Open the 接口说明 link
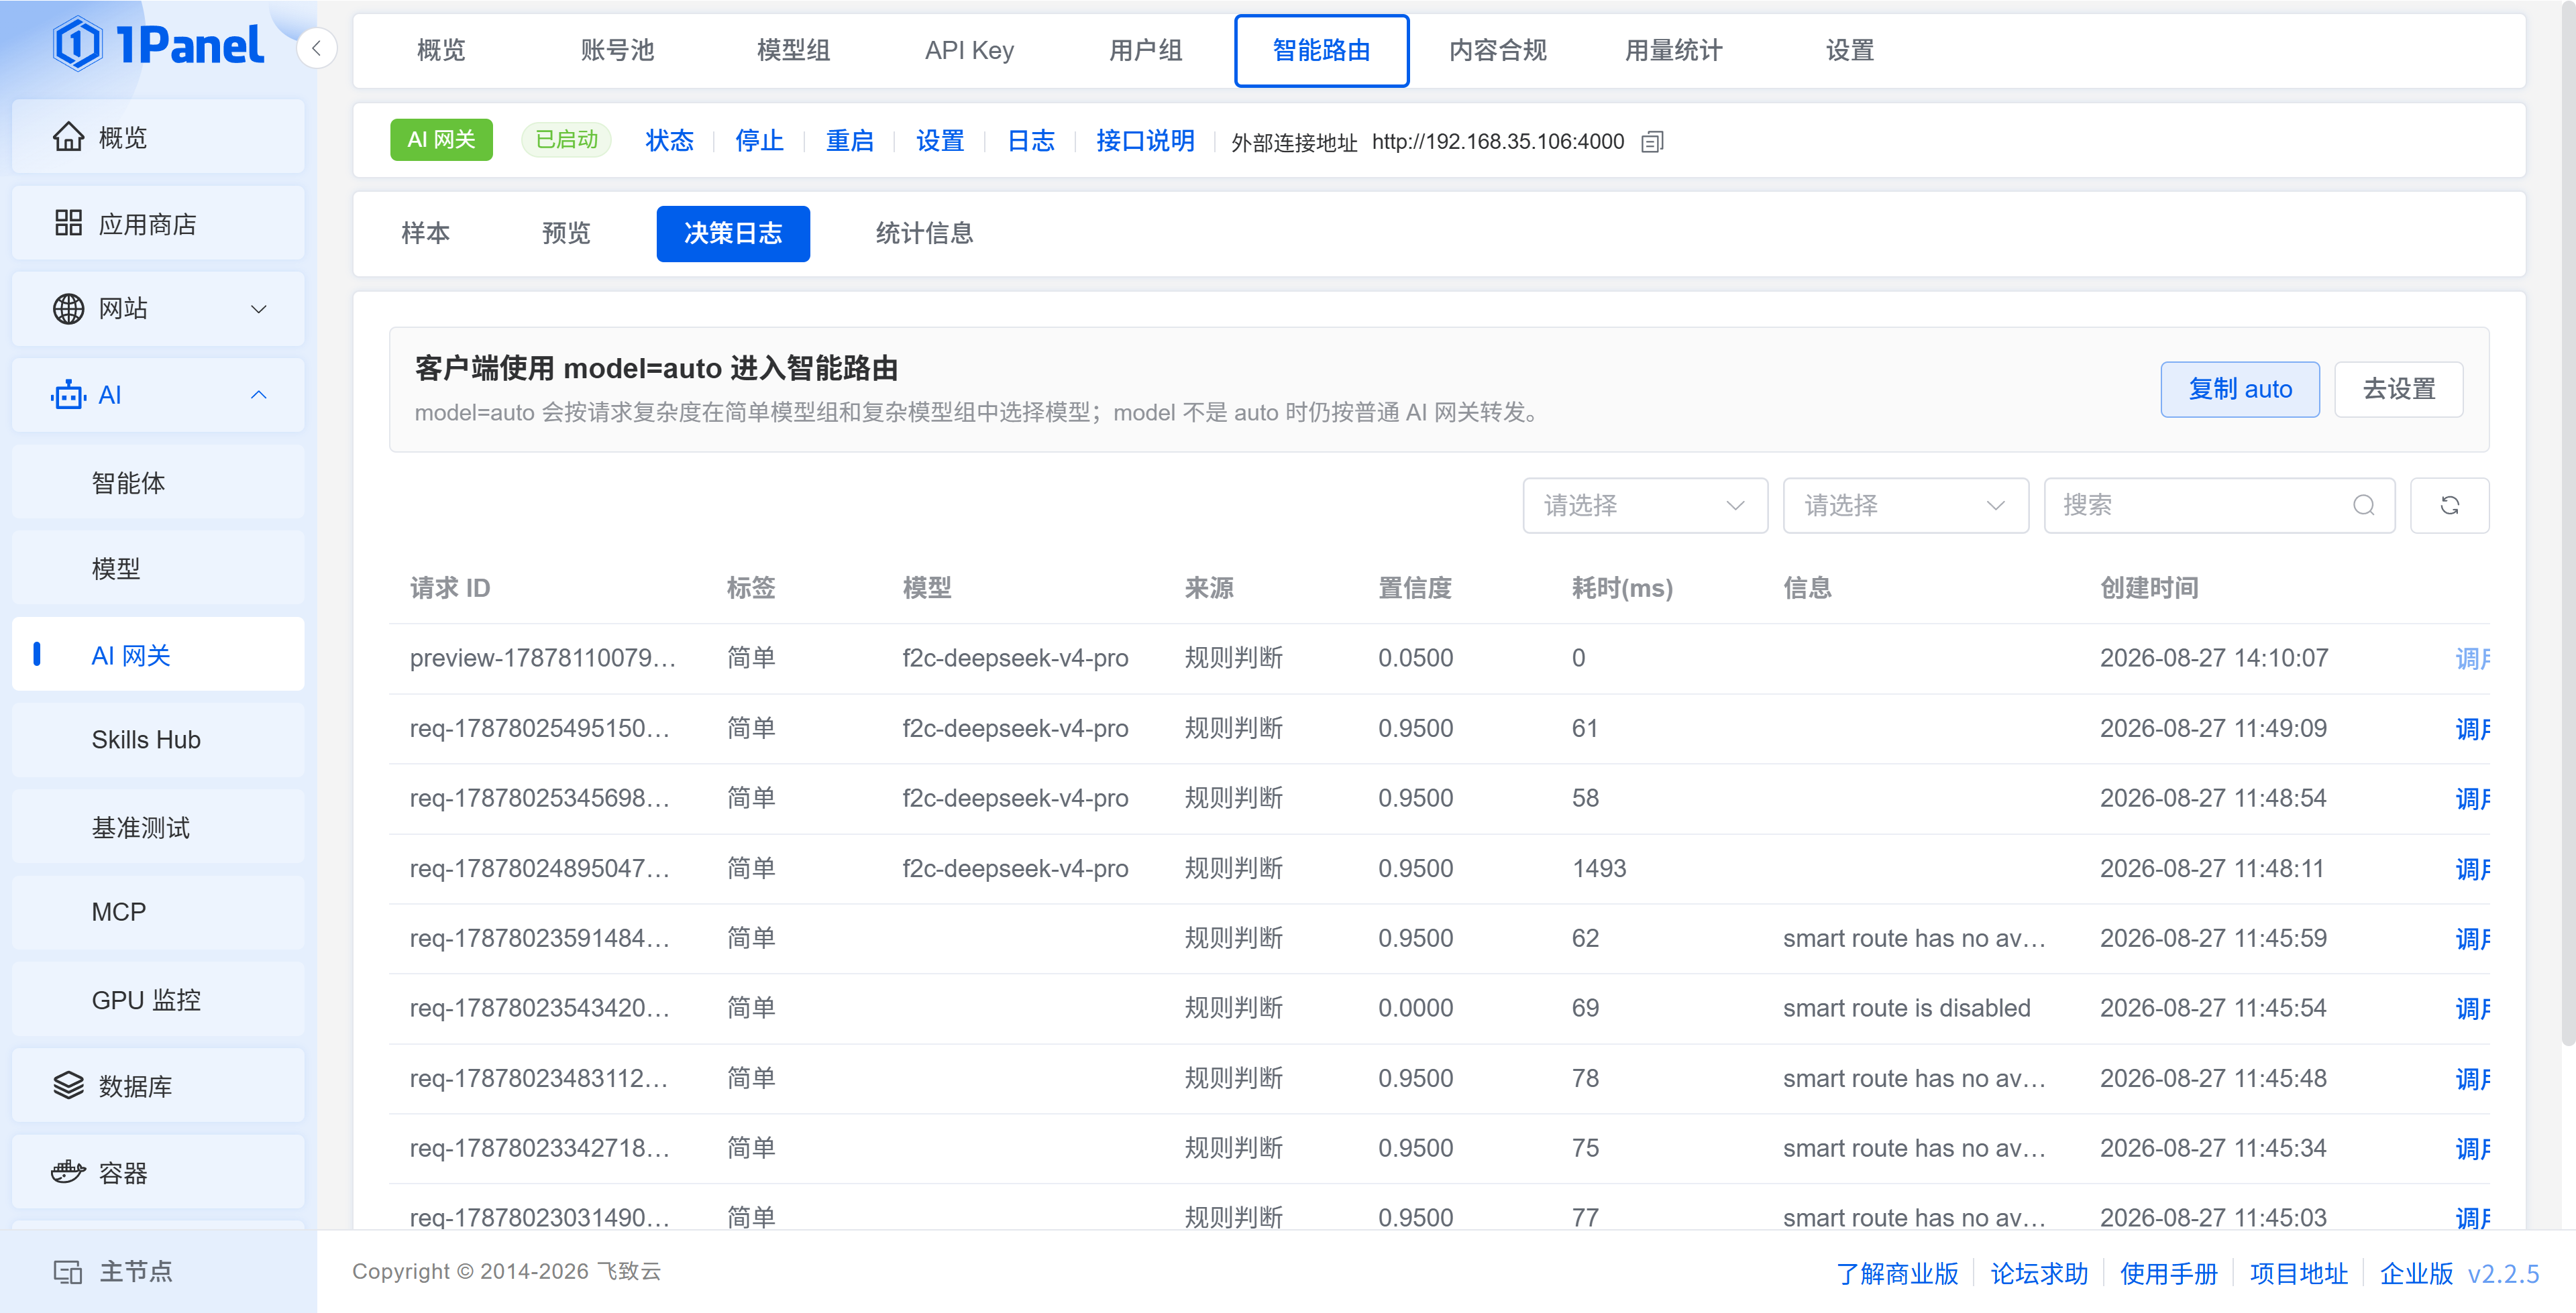 tap(1145, 140)
